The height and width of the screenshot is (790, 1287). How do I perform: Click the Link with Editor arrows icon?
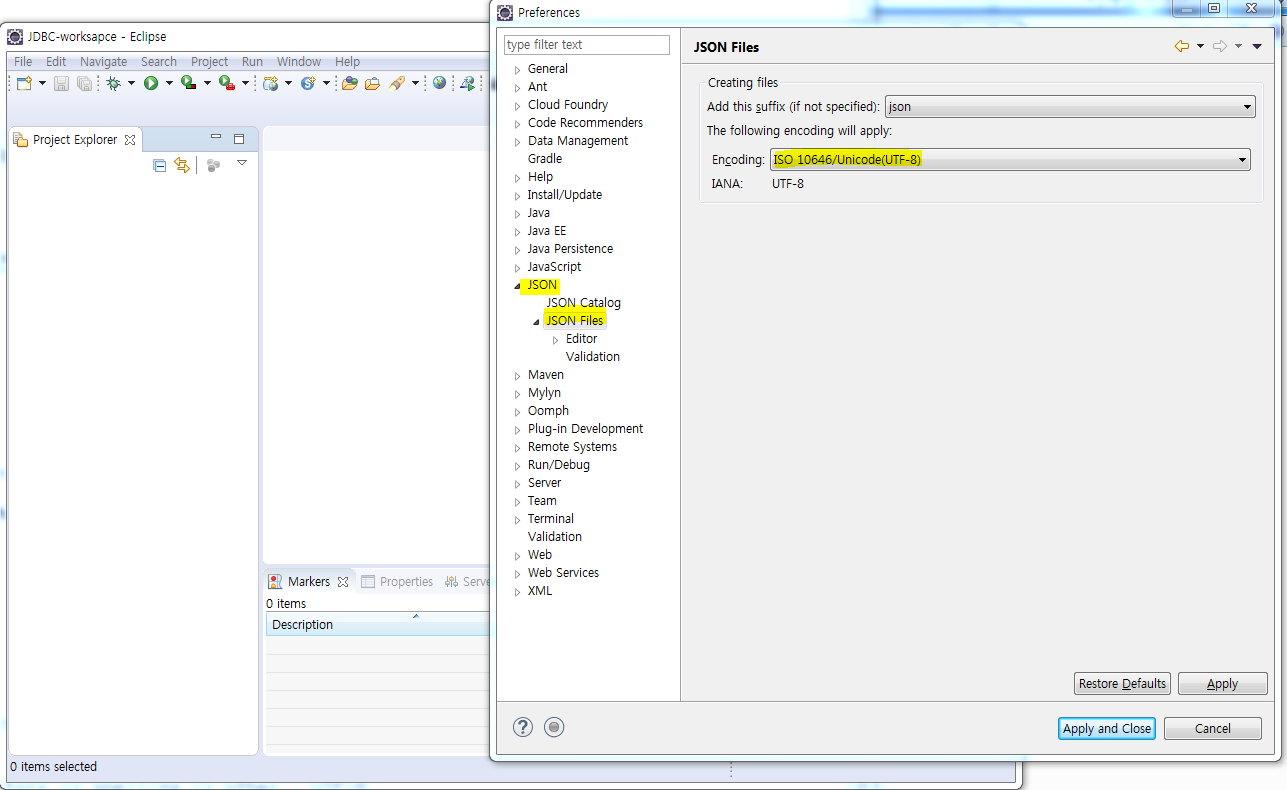coord(182,165)
